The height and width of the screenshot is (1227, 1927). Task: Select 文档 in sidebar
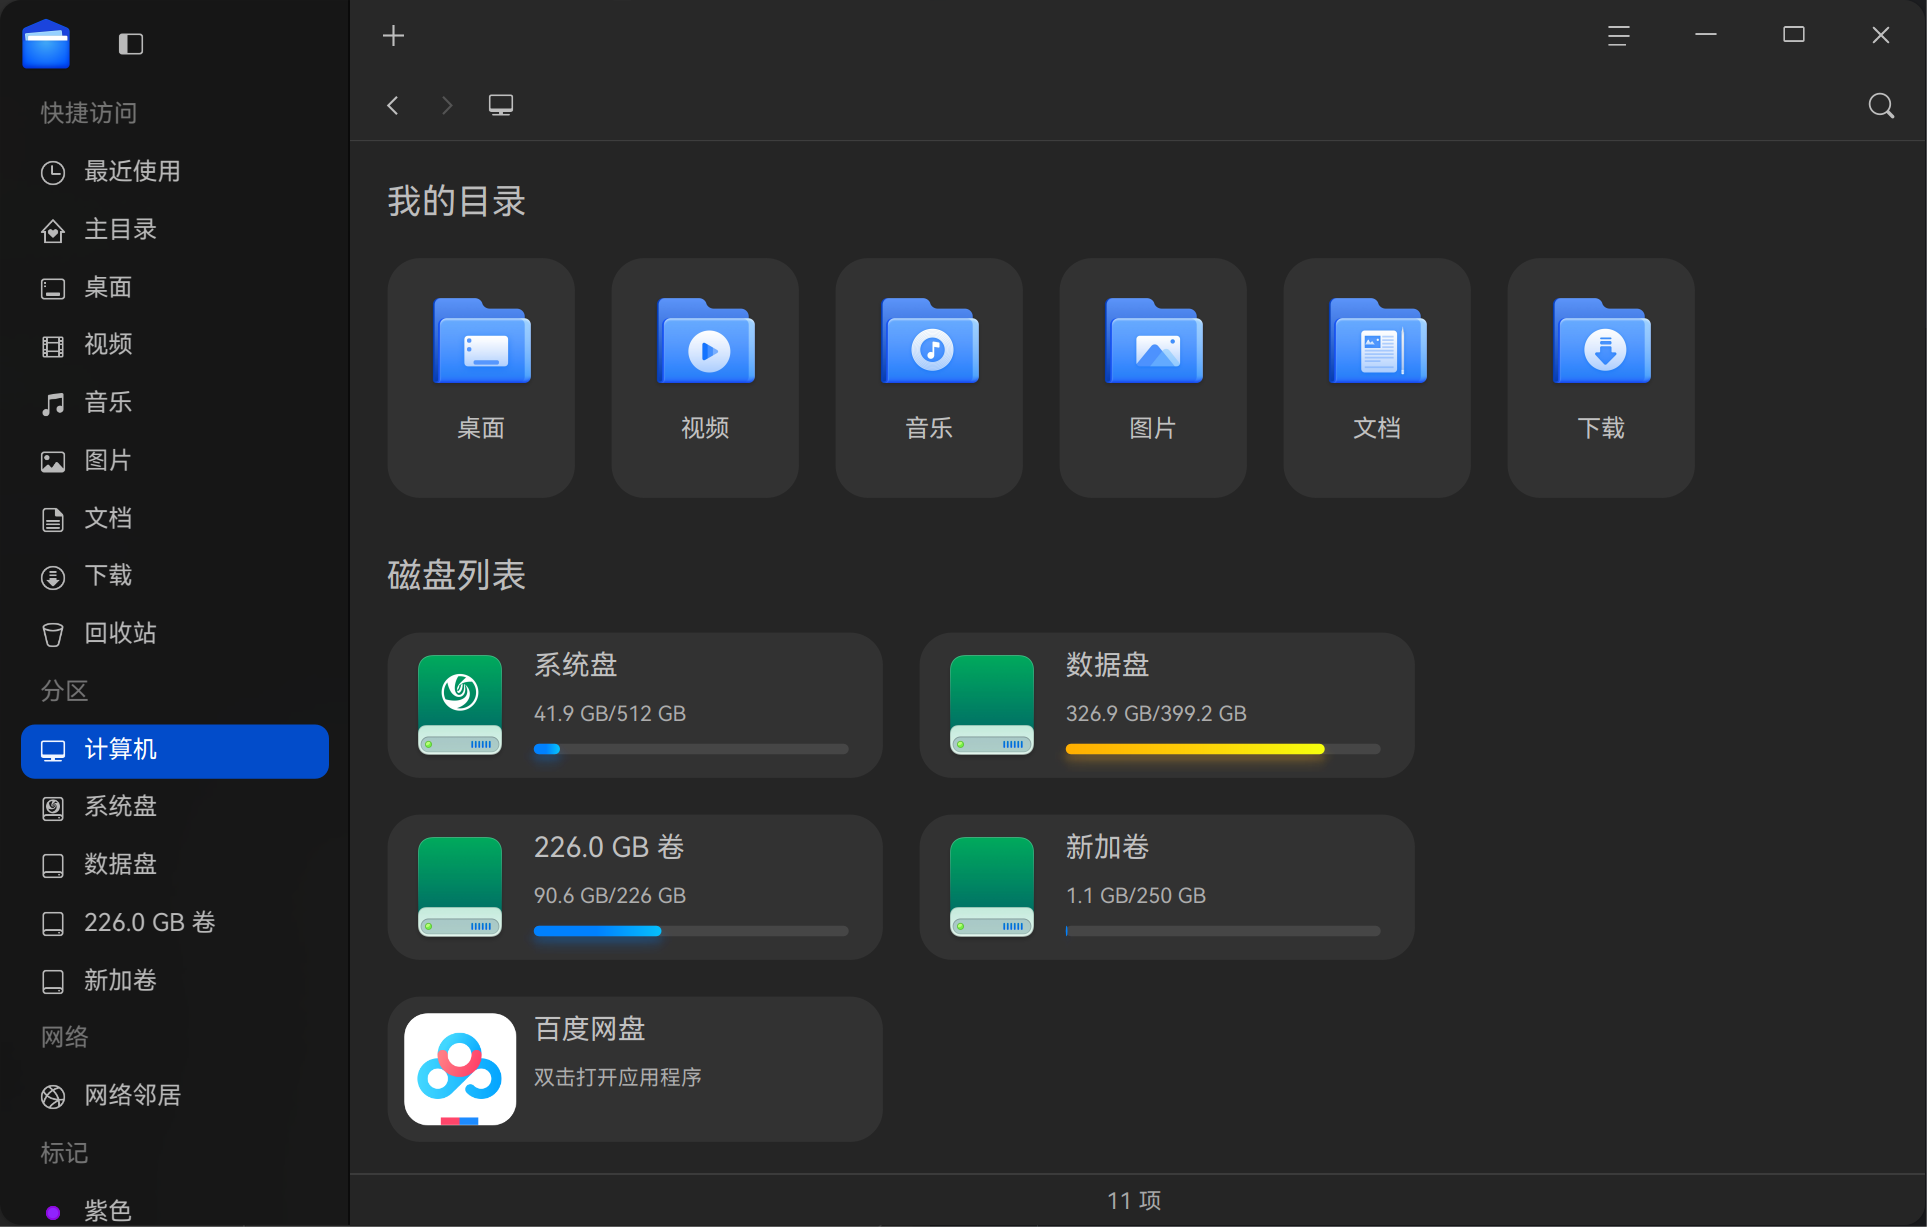tap(175, 519)
